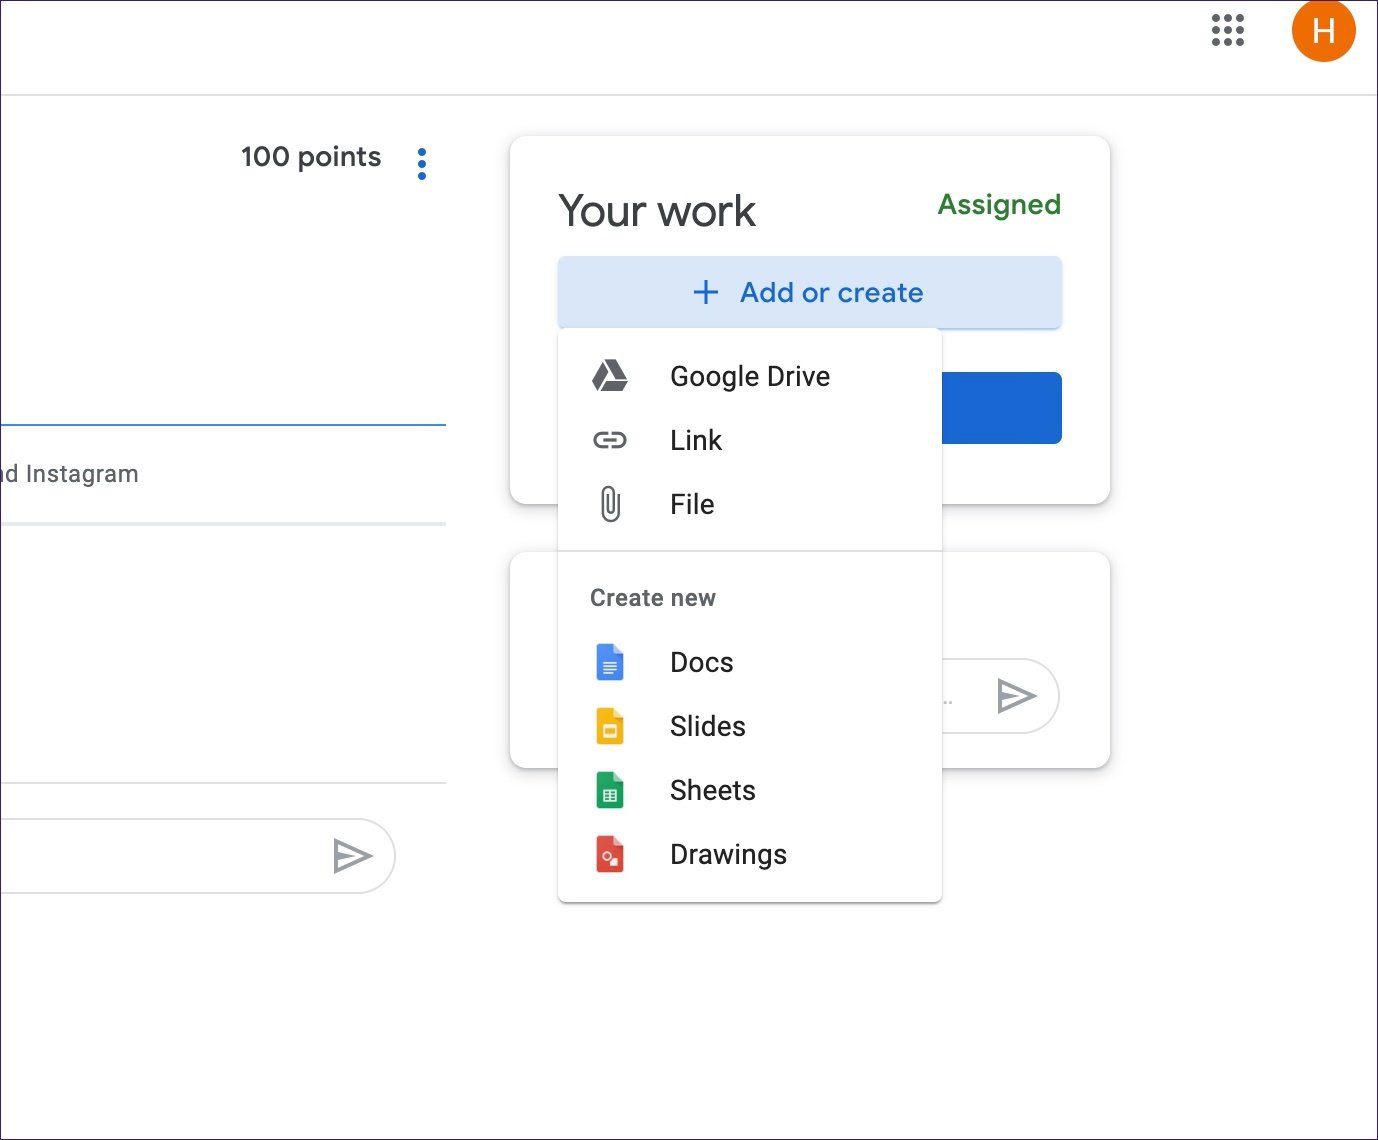Click the blue Docs icon

point(610,662)
